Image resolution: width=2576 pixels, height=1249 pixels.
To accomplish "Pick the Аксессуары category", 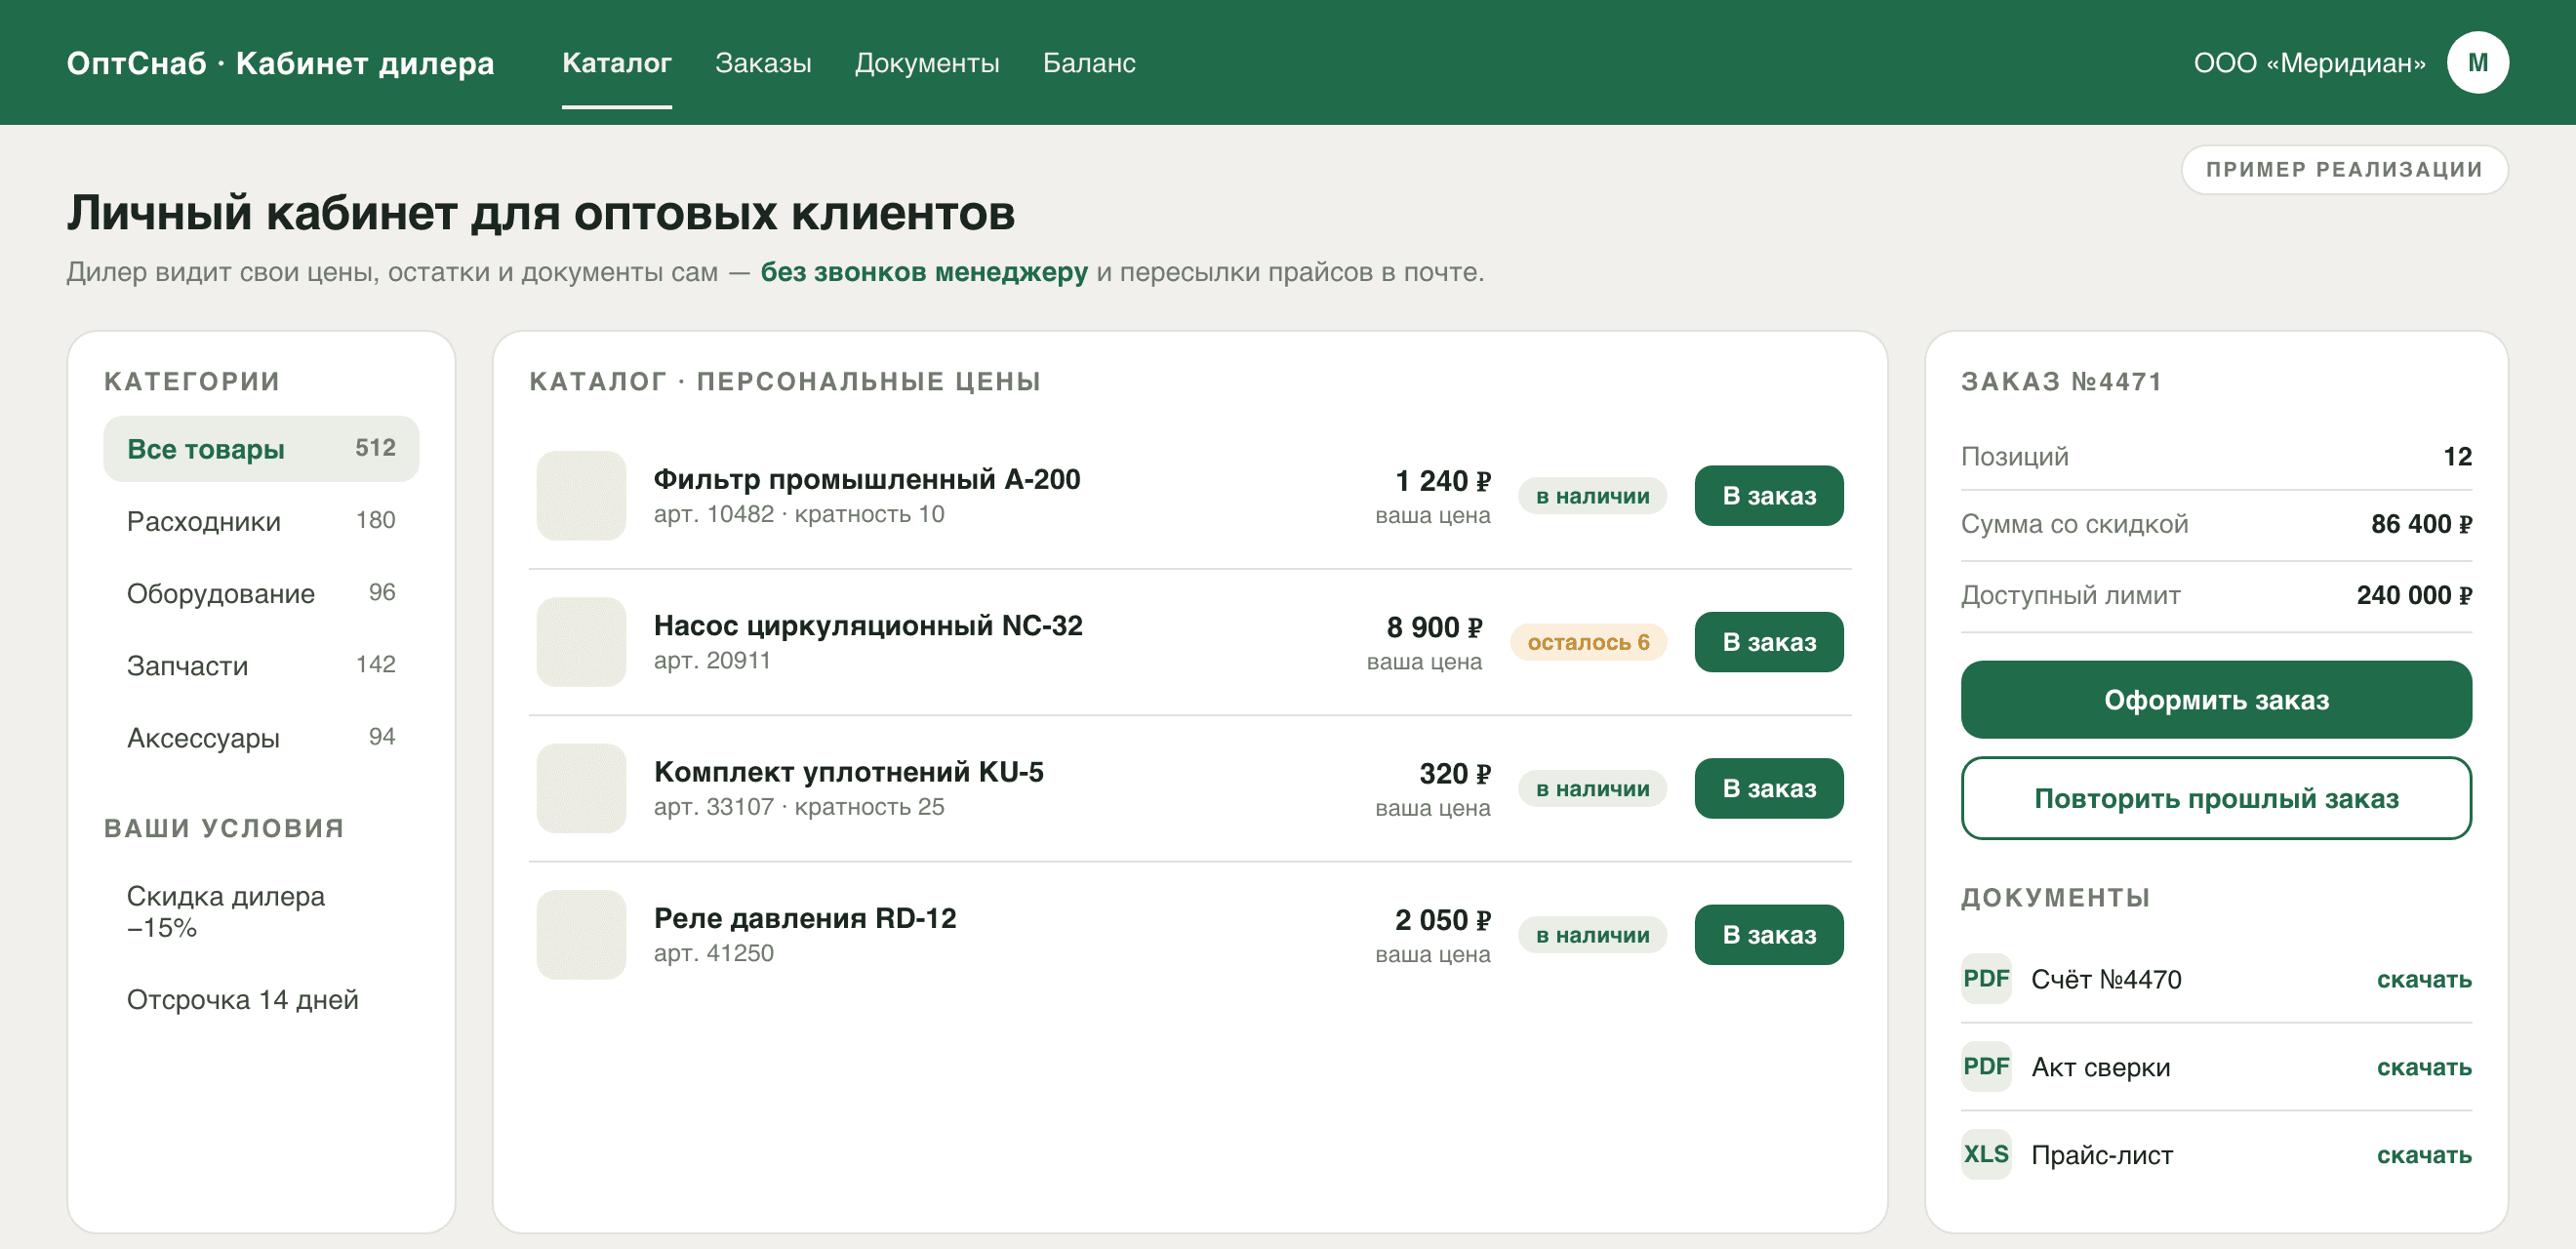I will pyautogui.click(x=261, y=738).
